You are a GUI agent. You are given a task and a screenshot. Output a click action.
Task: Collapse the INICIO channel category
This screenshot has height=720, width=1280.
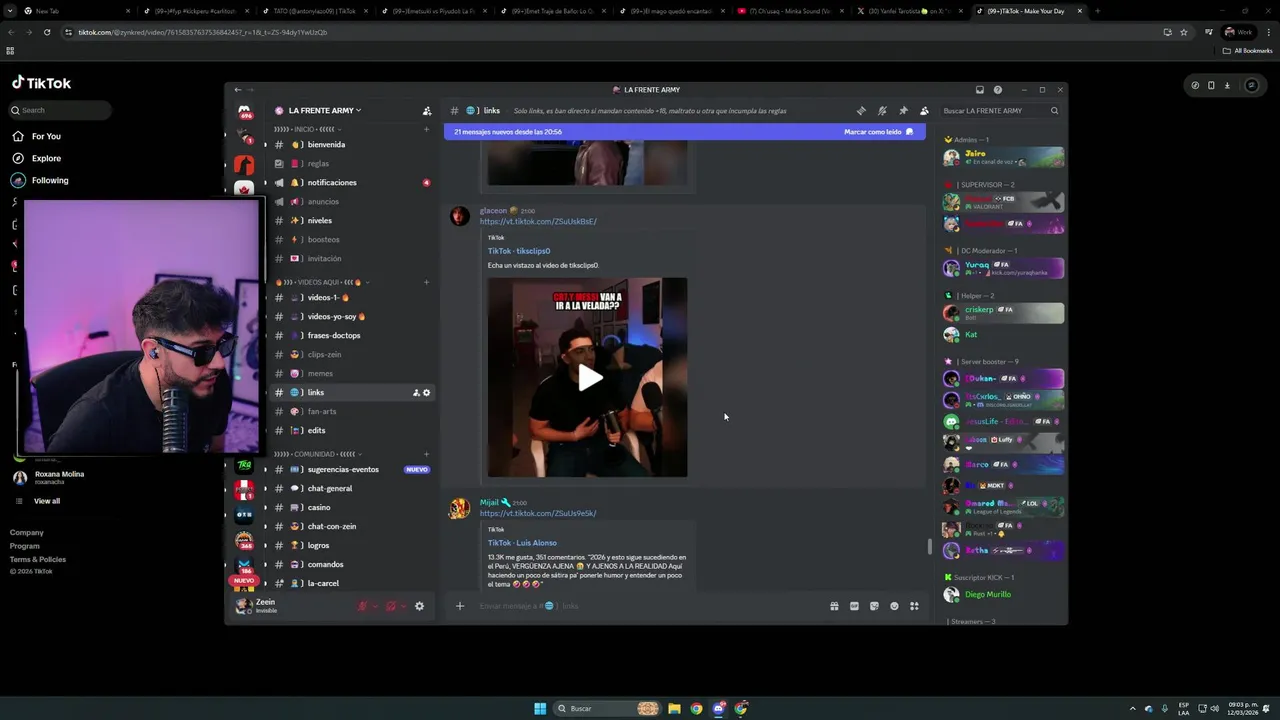click(308, 129)
